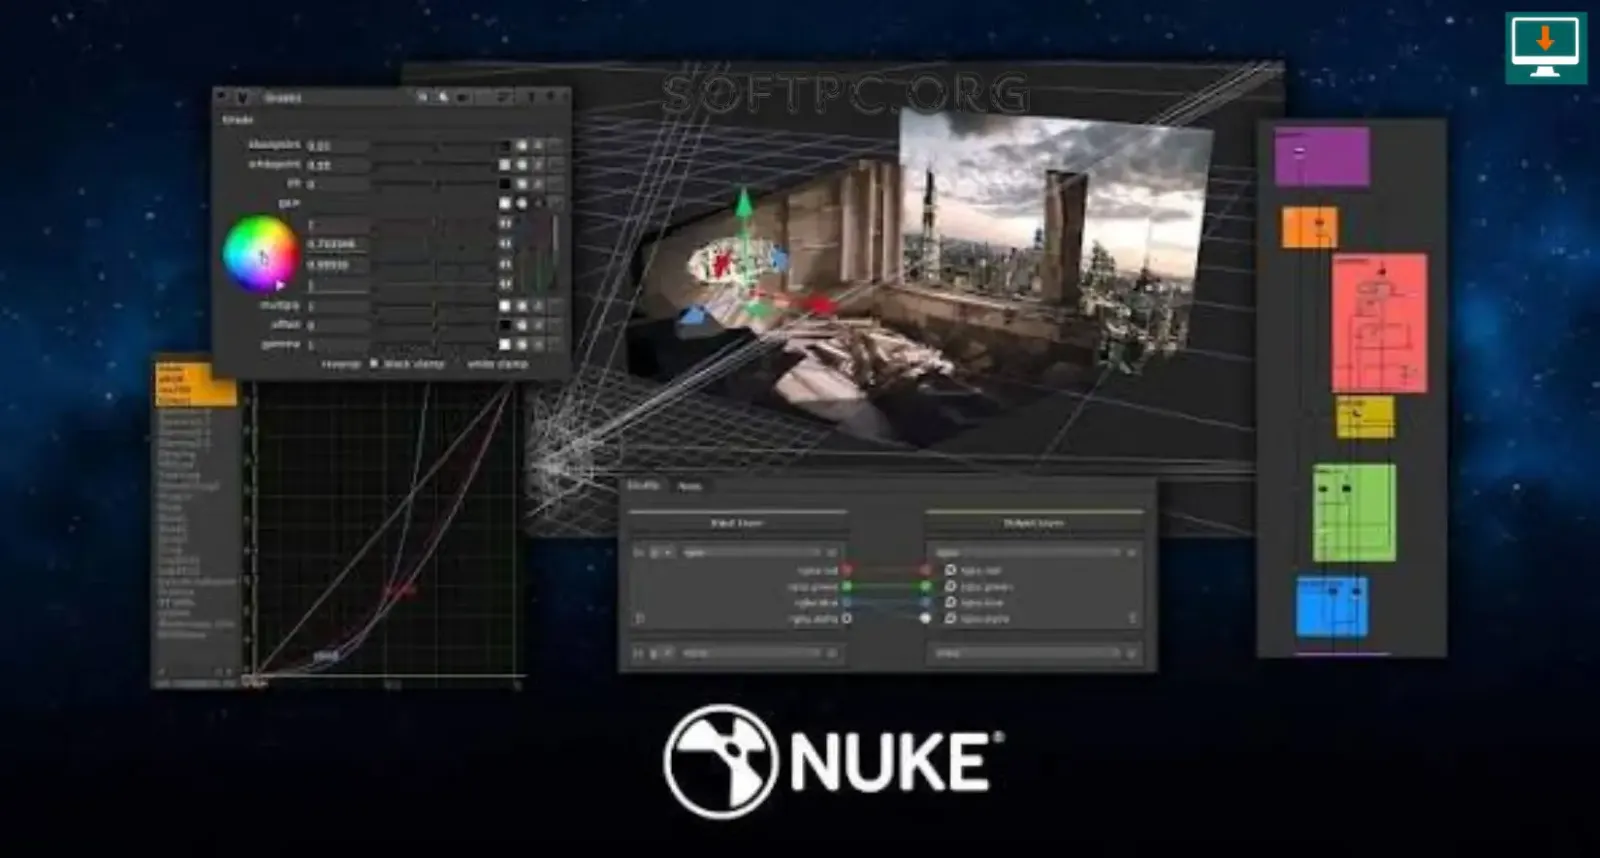The width and height of the screenshot is (1600, 858).
Task: Grab the blue Z-axis gizmo arrow
Action: tap(692, 318)
